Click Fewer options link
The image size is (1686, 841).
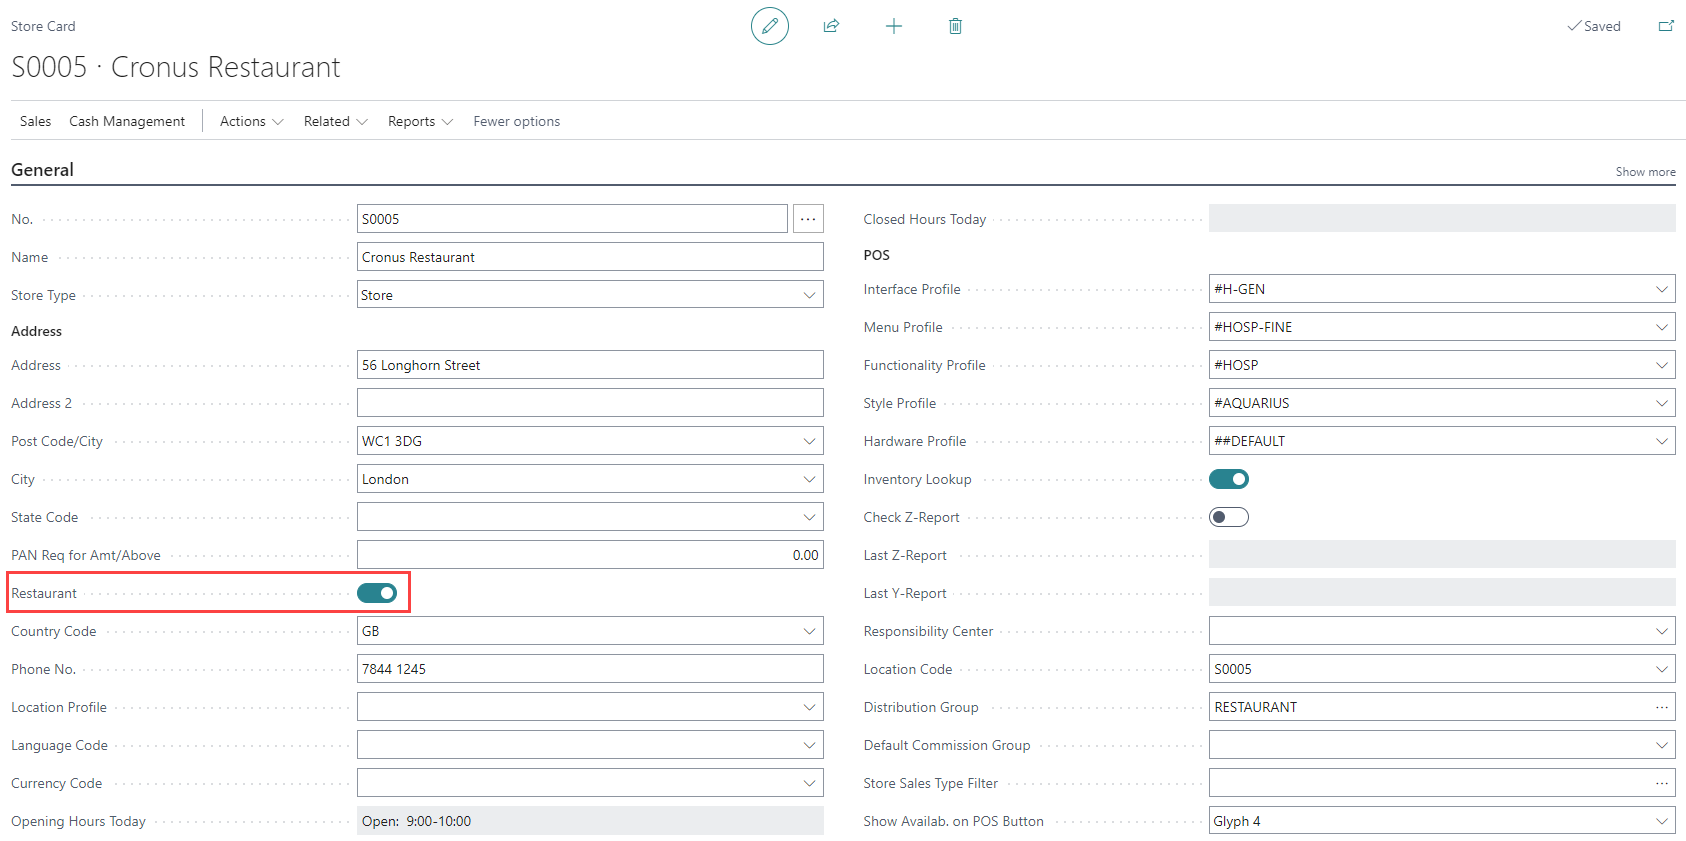click(x=516, y=121)
